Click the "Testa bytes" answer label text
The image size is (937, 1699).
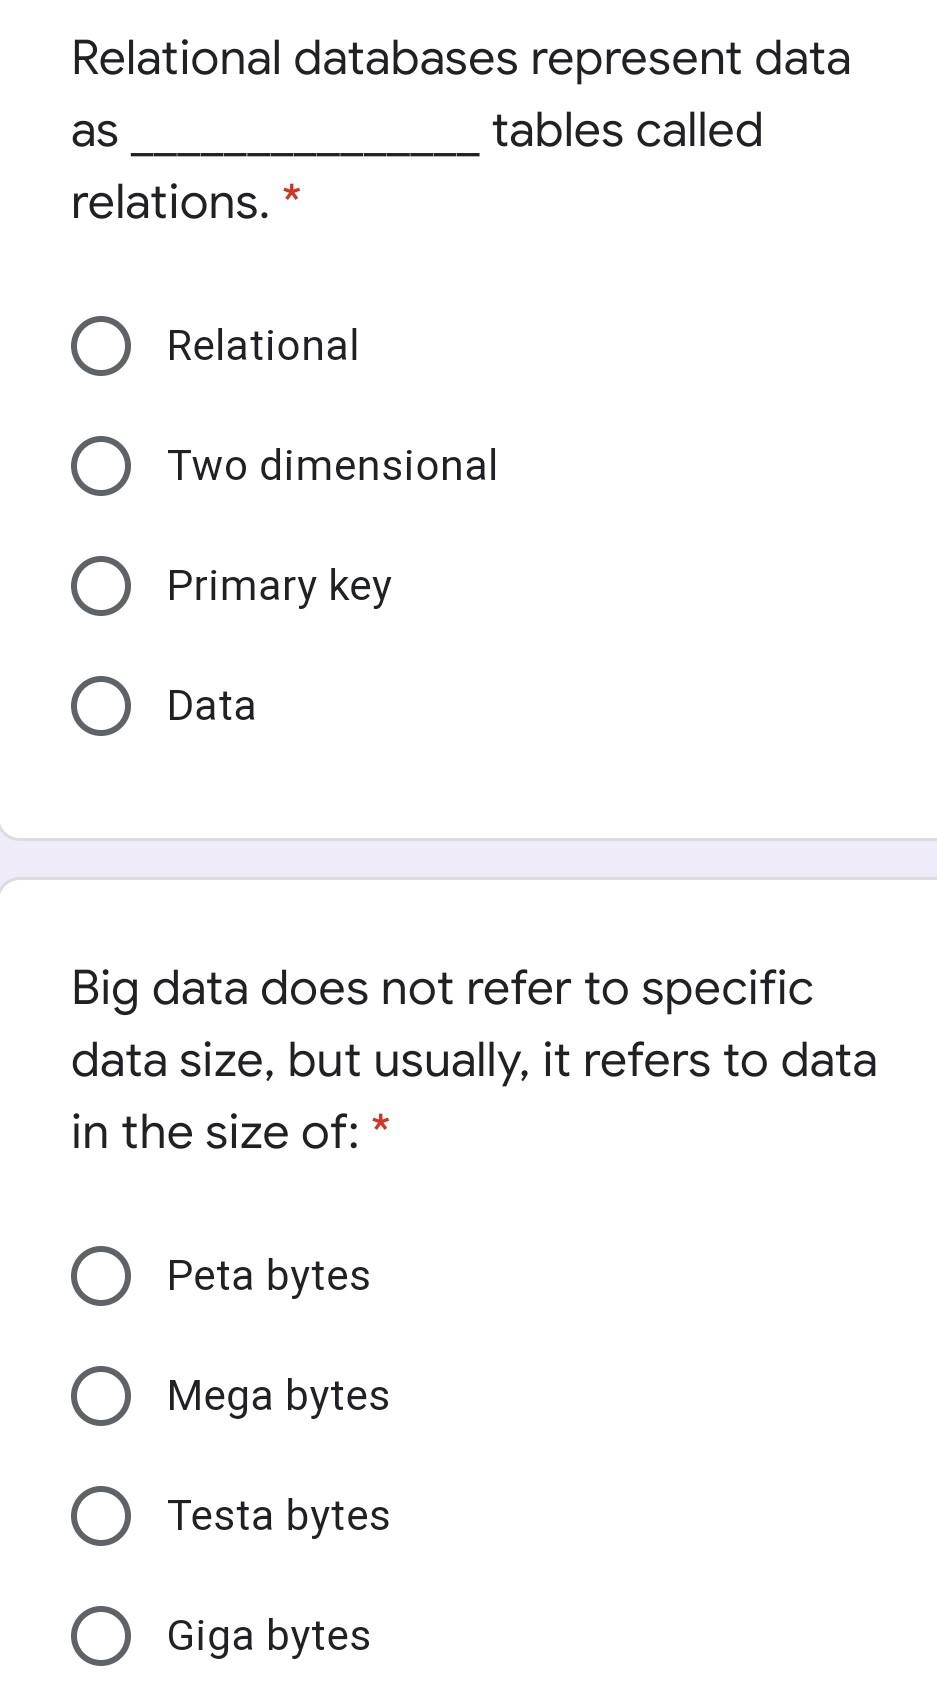[x=278, y=1516]
